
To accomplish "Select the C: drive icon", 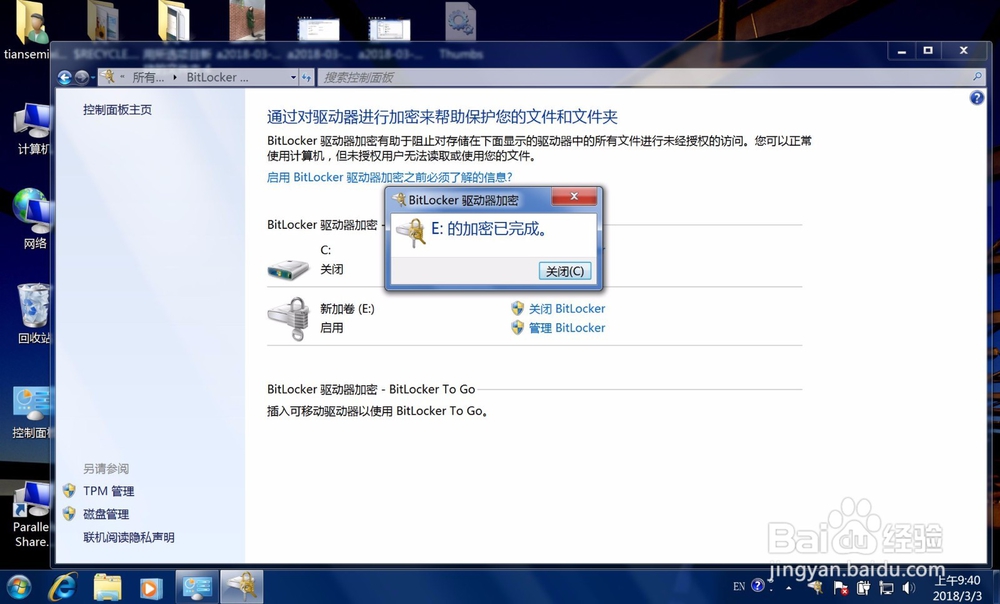I will point(288,269).
